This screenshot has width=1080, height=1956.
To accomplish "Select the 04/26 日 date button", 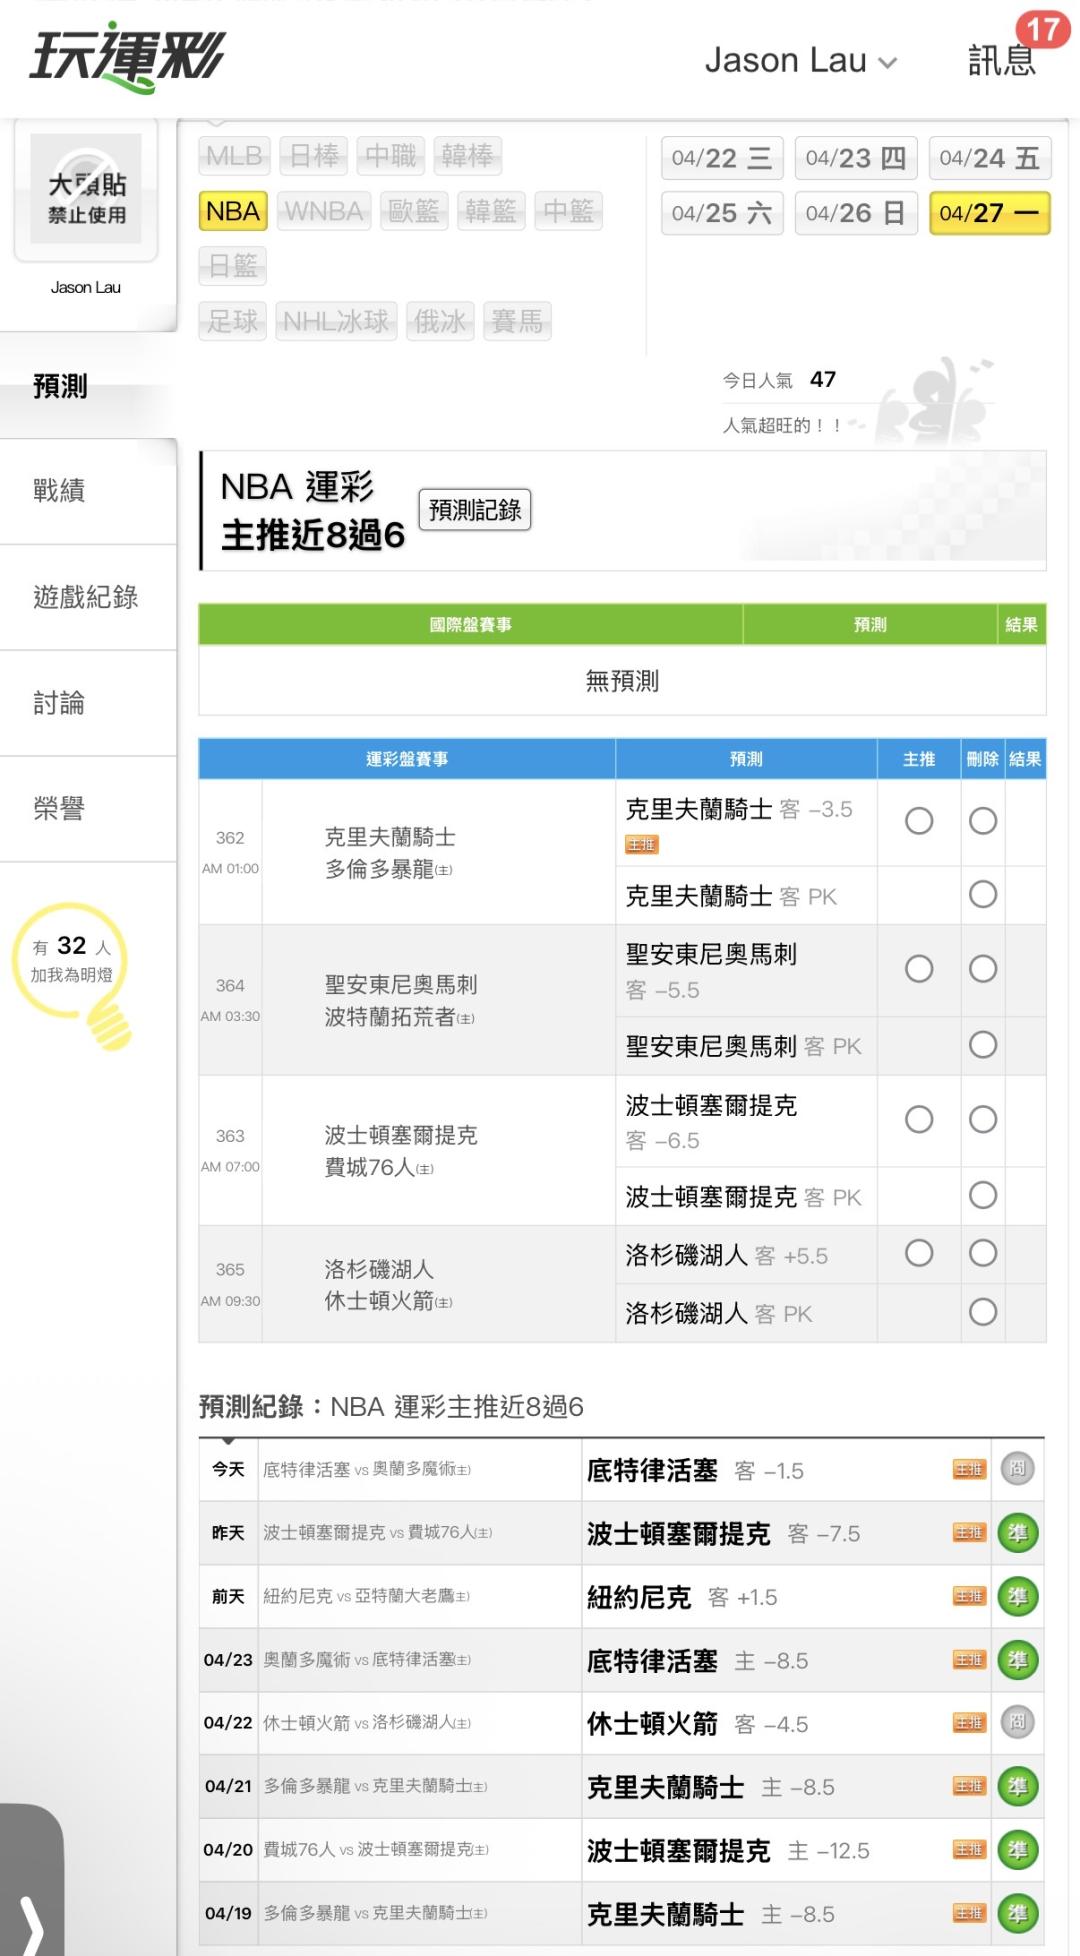I will point(855,213).
